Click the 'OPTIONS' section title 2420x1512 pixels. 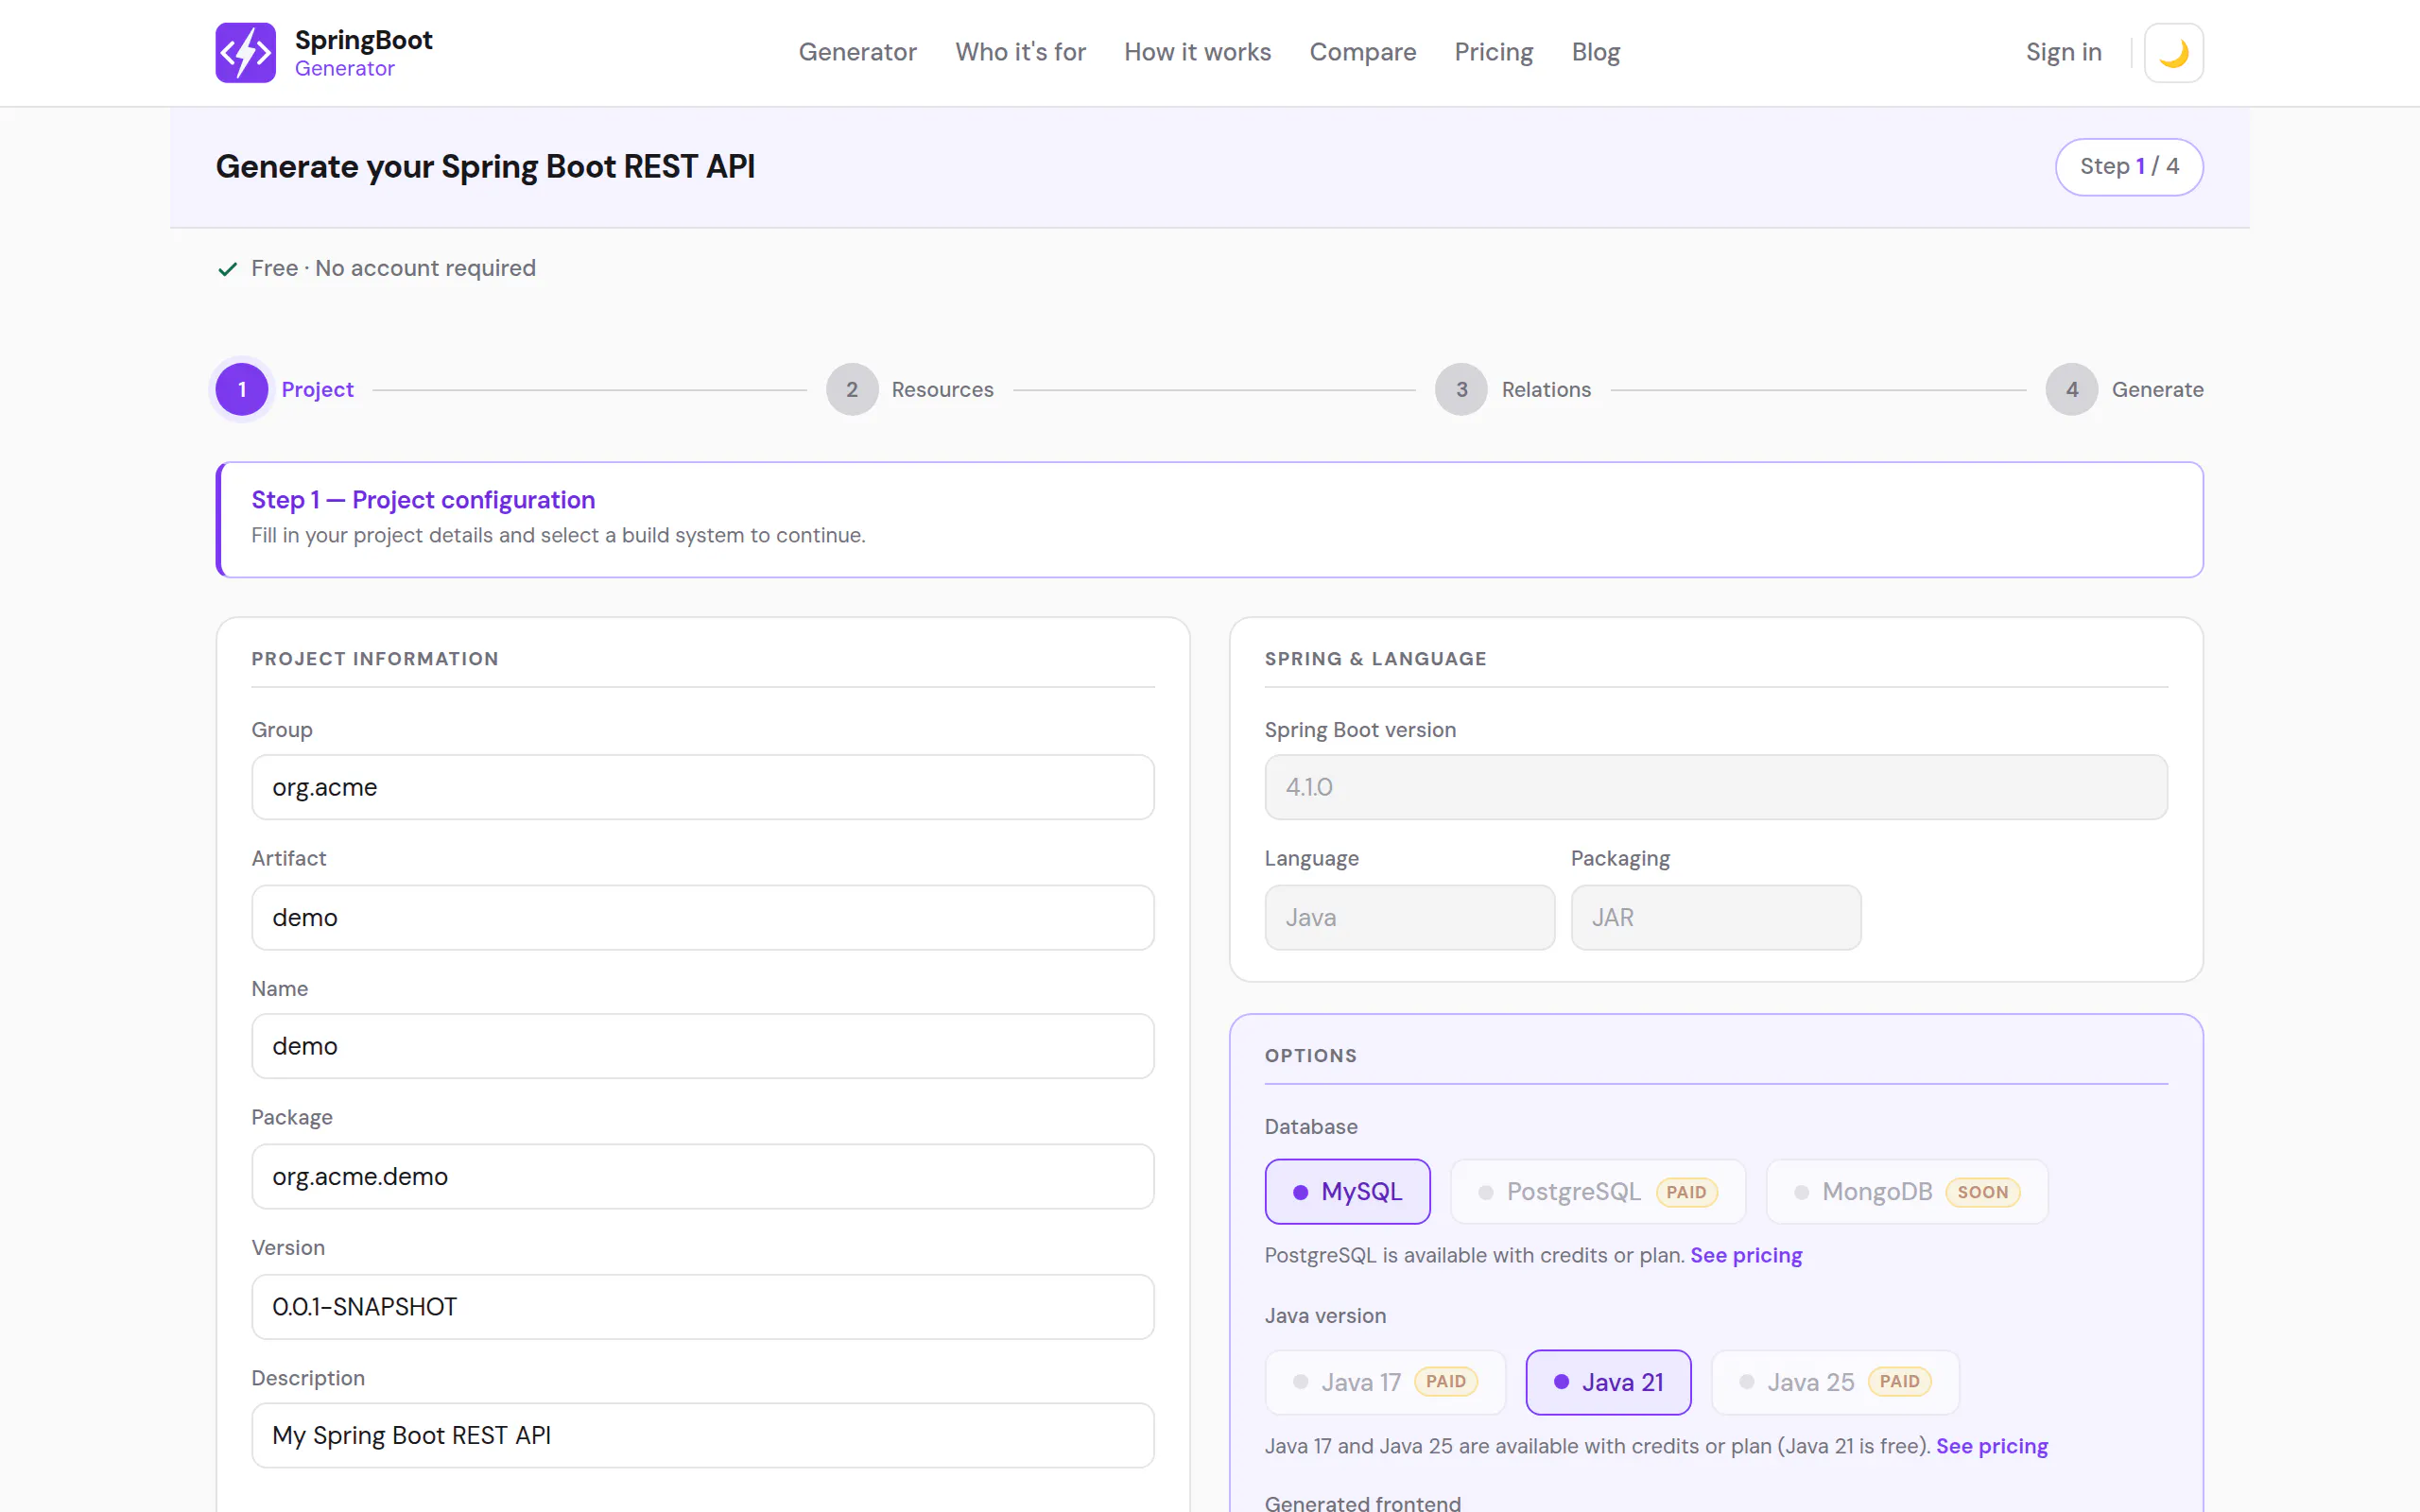1310,1055
